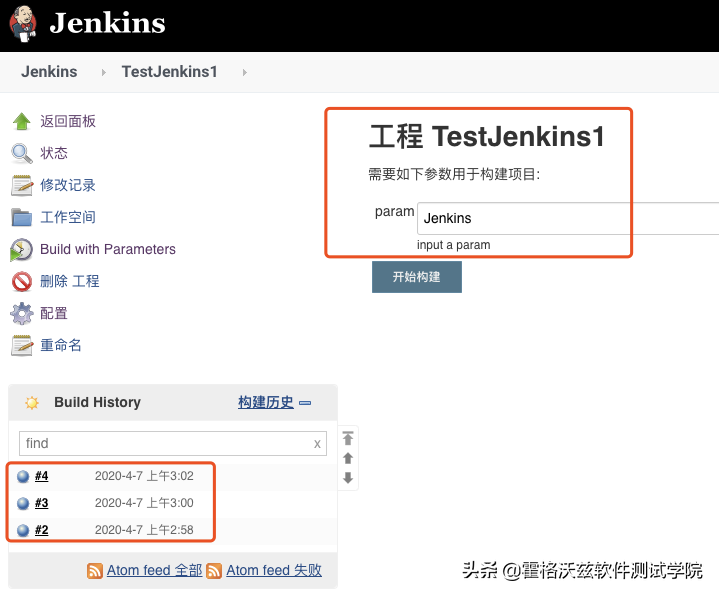Click the magnifying glass 状态 icon
719x596 pixels.
22,154
